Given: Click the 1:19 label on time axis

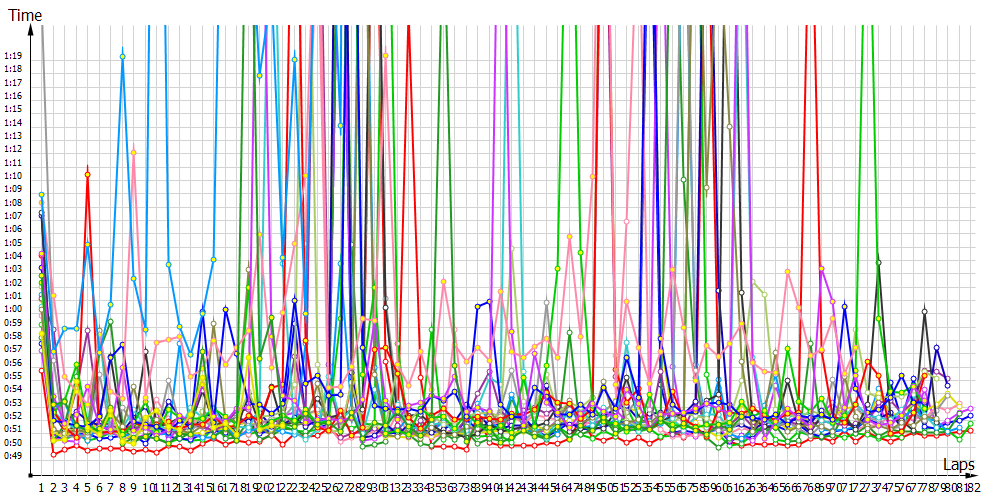Looking at the screenshot, I should [13, 56].
